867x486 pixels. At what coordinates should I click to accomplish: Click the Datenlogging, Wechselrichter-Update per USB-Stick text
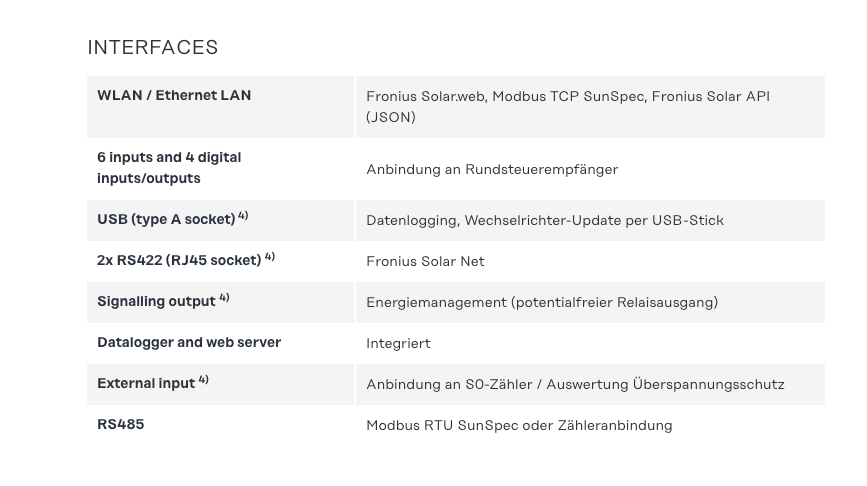pos(545,220)
